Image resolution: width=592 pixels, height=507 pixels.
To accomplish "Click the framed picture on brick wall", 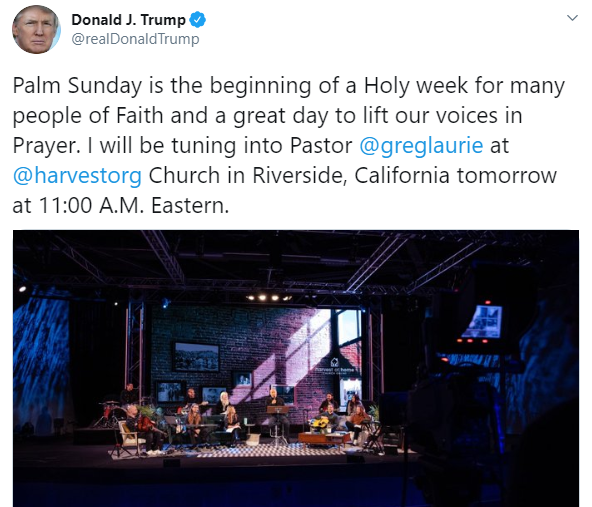I will [x=196, y=357].
